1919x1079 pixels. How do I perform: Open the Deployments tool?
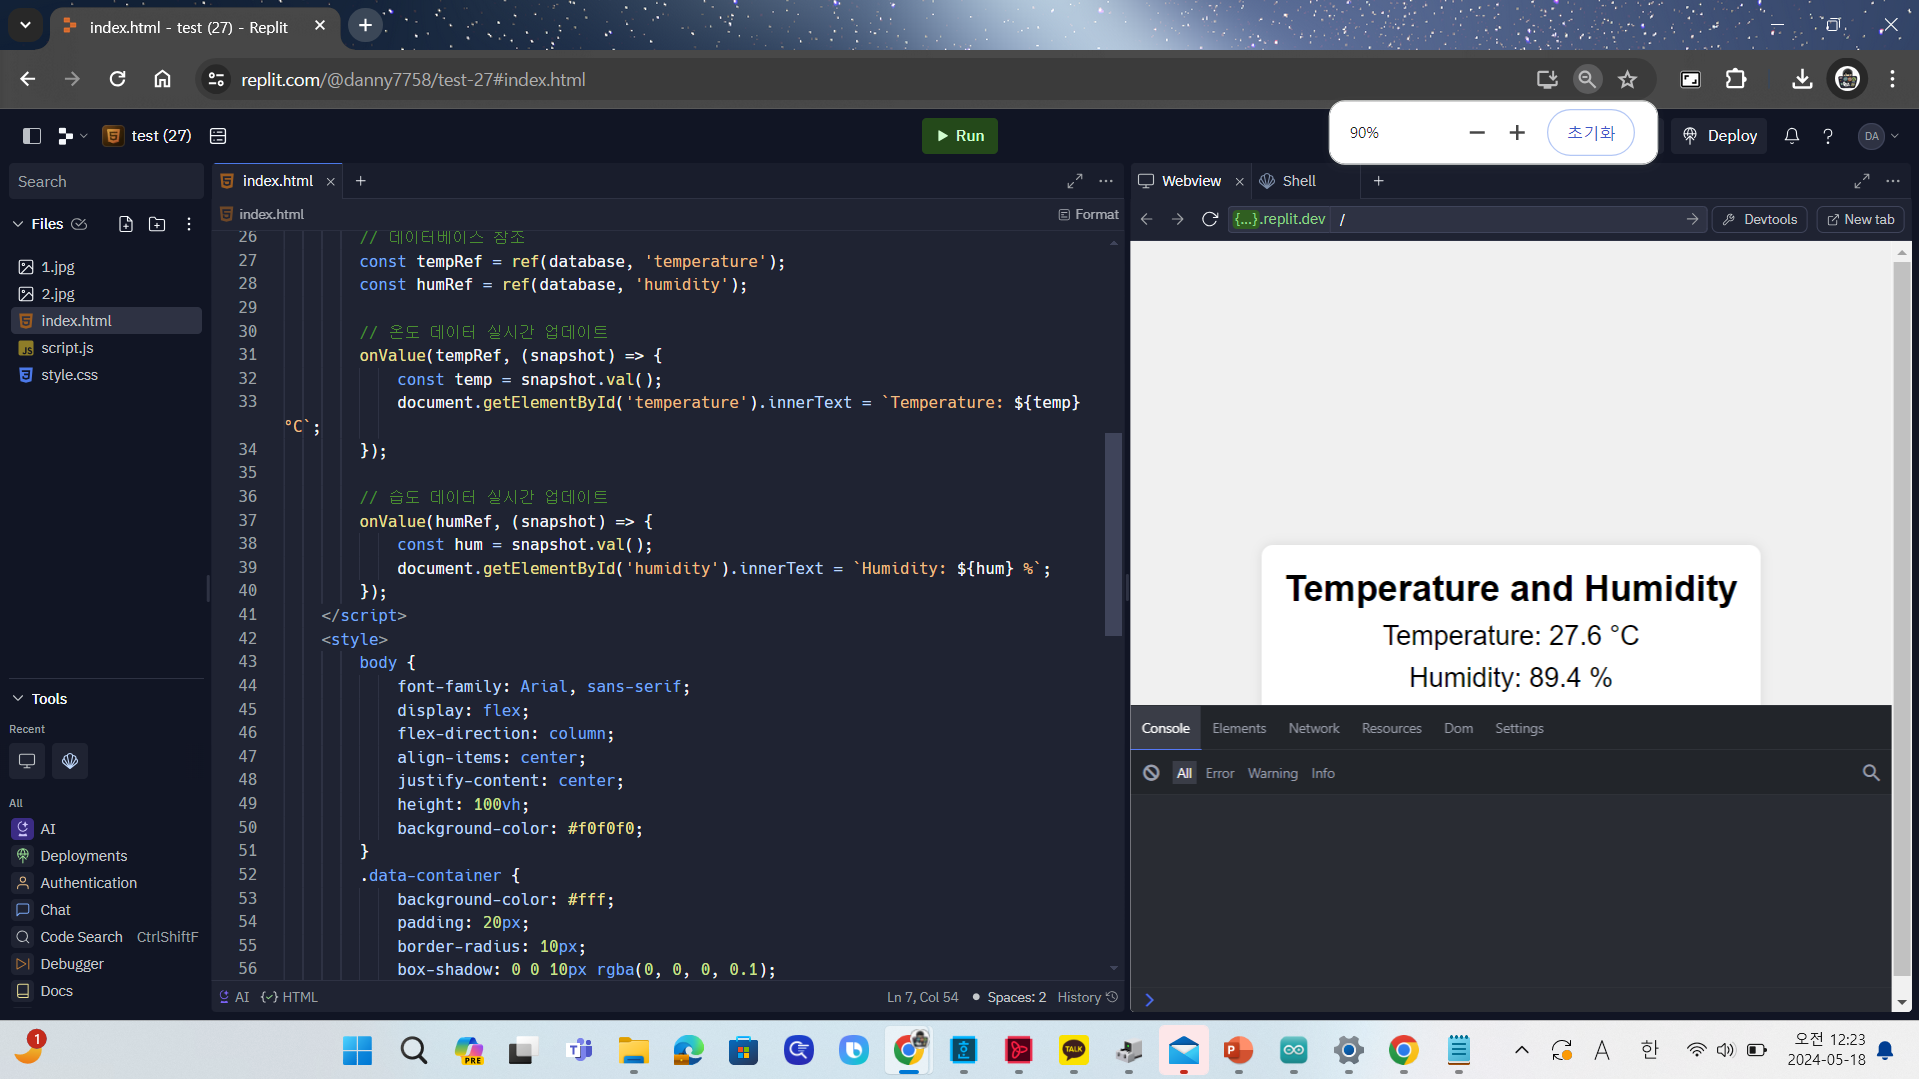[x=106, y=856]
